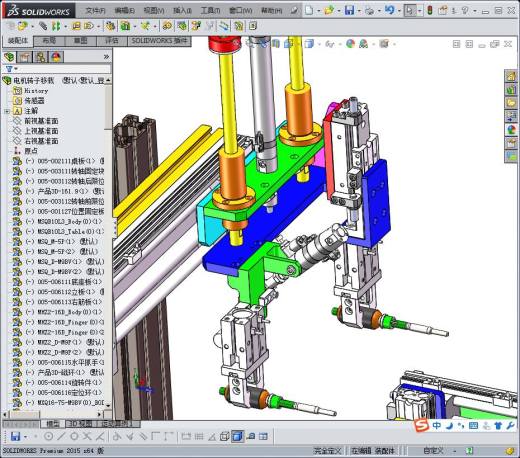Screen dimensions: 520x458
Task: Switch to the 评估 tab
Action: pos(112,41)
